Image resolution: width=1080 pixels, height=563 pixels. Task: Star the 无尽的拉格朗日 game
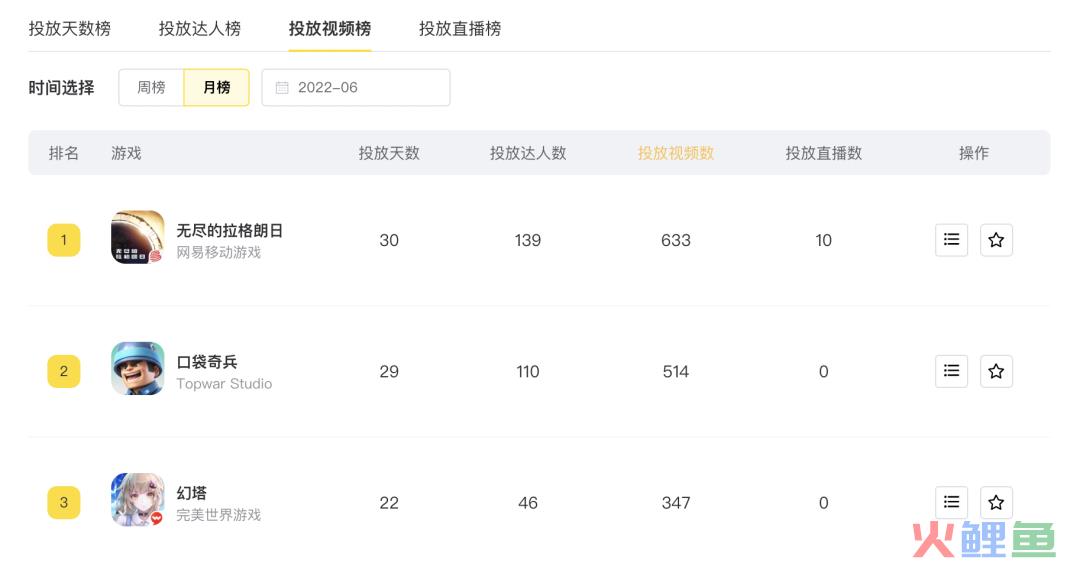pyautogui.click(x=996, y=240)
